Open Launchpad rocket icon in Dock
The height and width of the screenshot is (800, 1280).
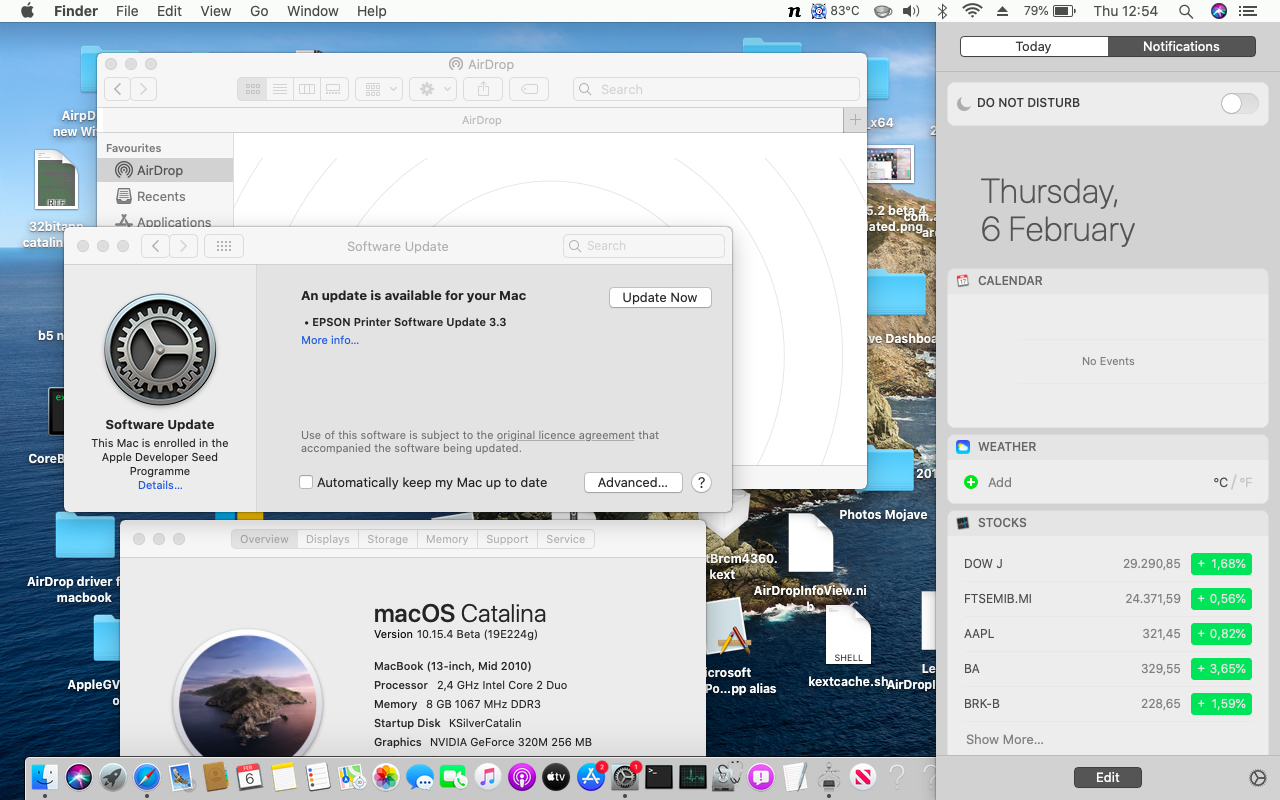[x=113, y=776]
